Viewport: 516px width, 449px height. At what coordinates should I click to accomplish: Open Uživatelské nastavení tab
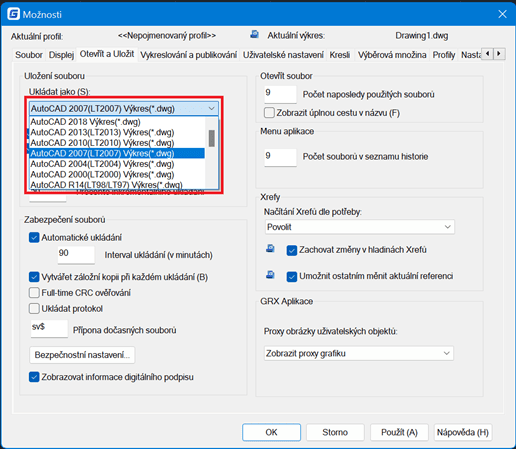pyautogui.click(x=283, y=55)
